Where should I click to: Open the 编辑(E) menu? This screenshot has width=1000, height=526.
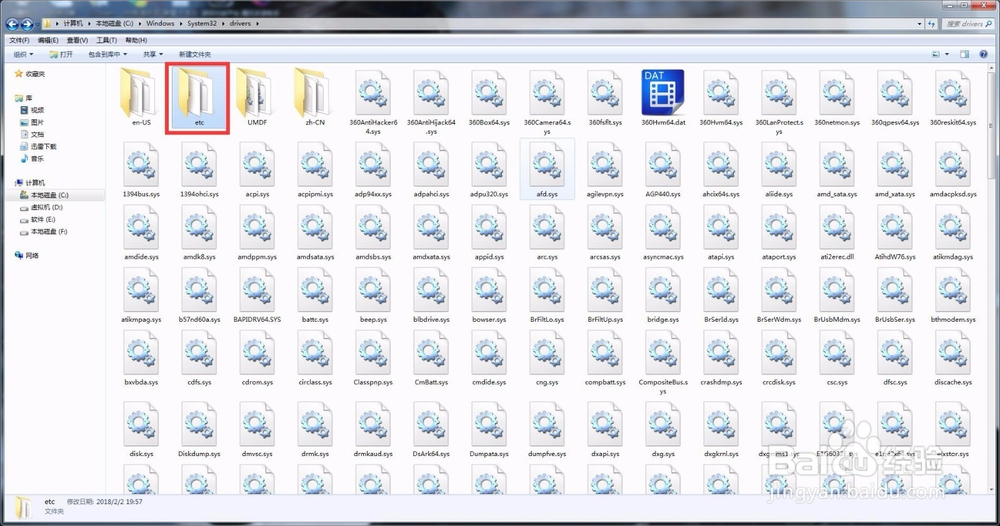(48, 40)
